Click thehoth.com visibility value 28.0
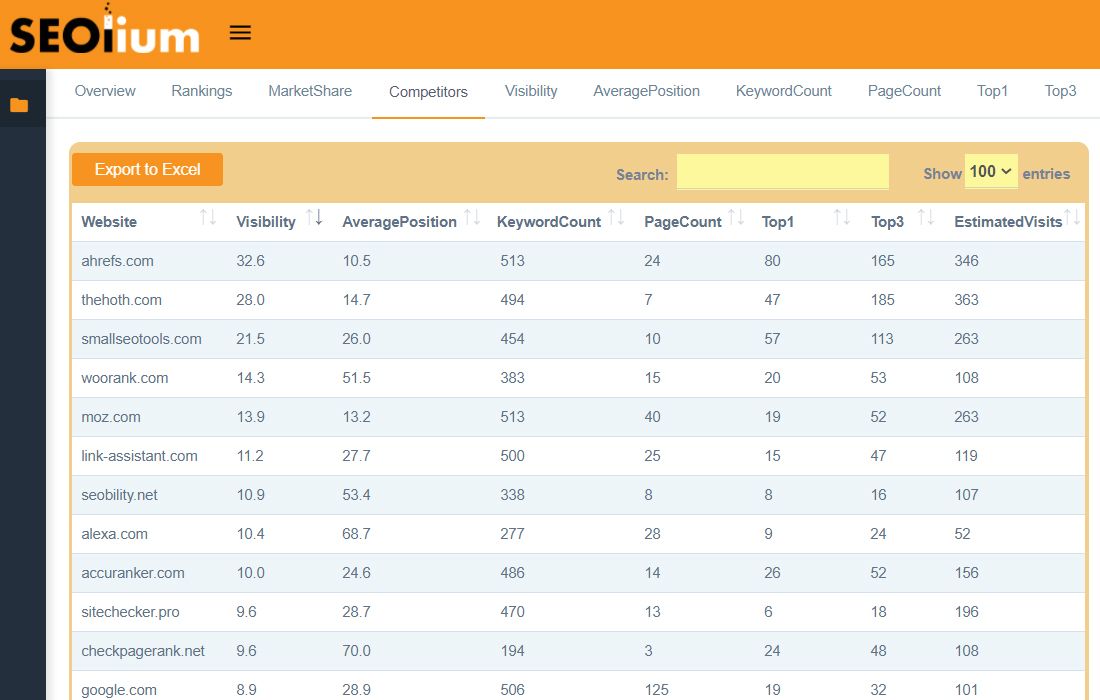The width and height of the screenshot is (1100, 700). (x=250, y=300)
